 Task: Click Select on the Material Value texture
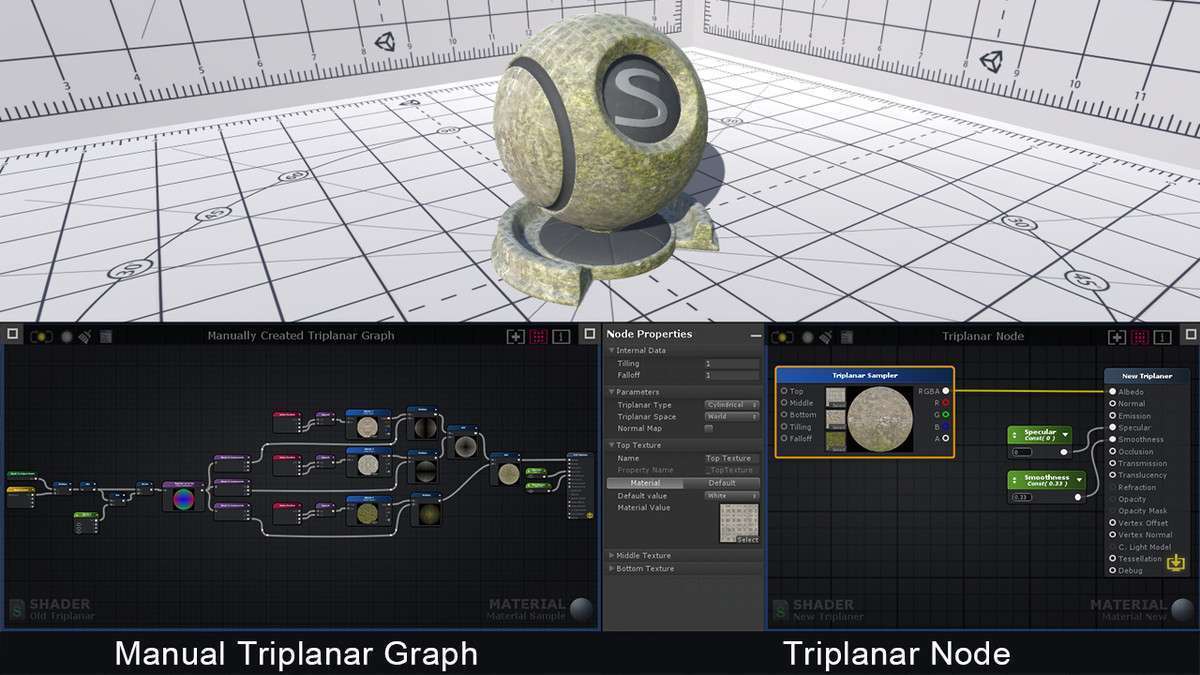[748, 540]
